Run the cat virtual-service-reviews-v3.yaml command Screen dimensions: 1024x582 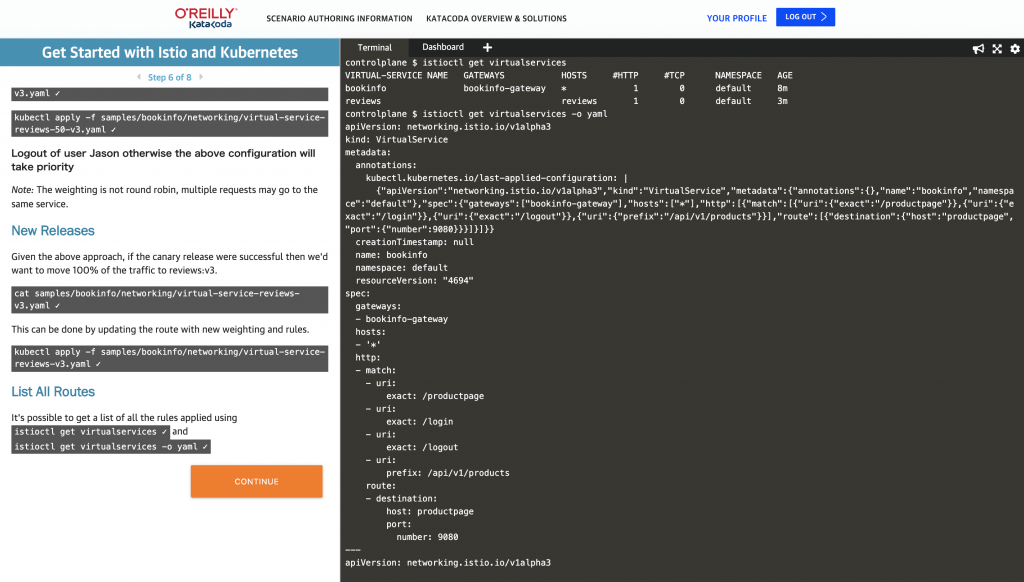coord(170,299)
